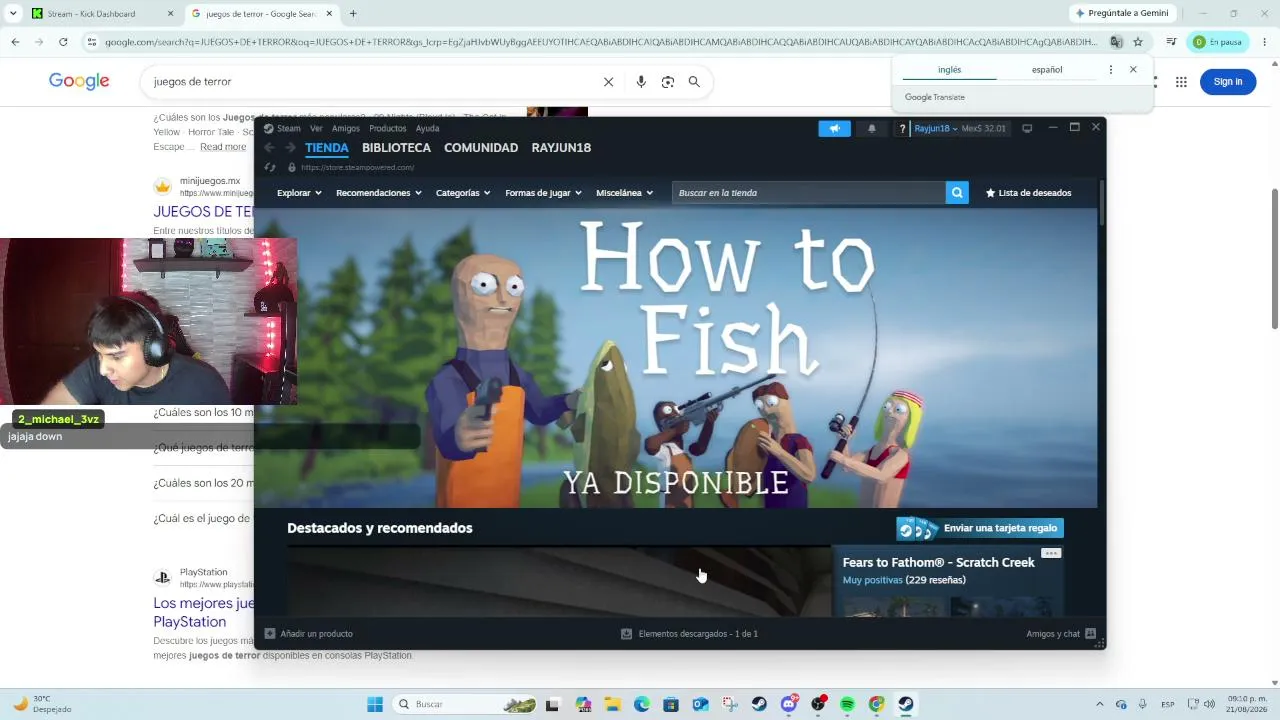This screenshot has width=1280, height=720.
Task: Open Google Lens image search
Action: pos(668,82)
